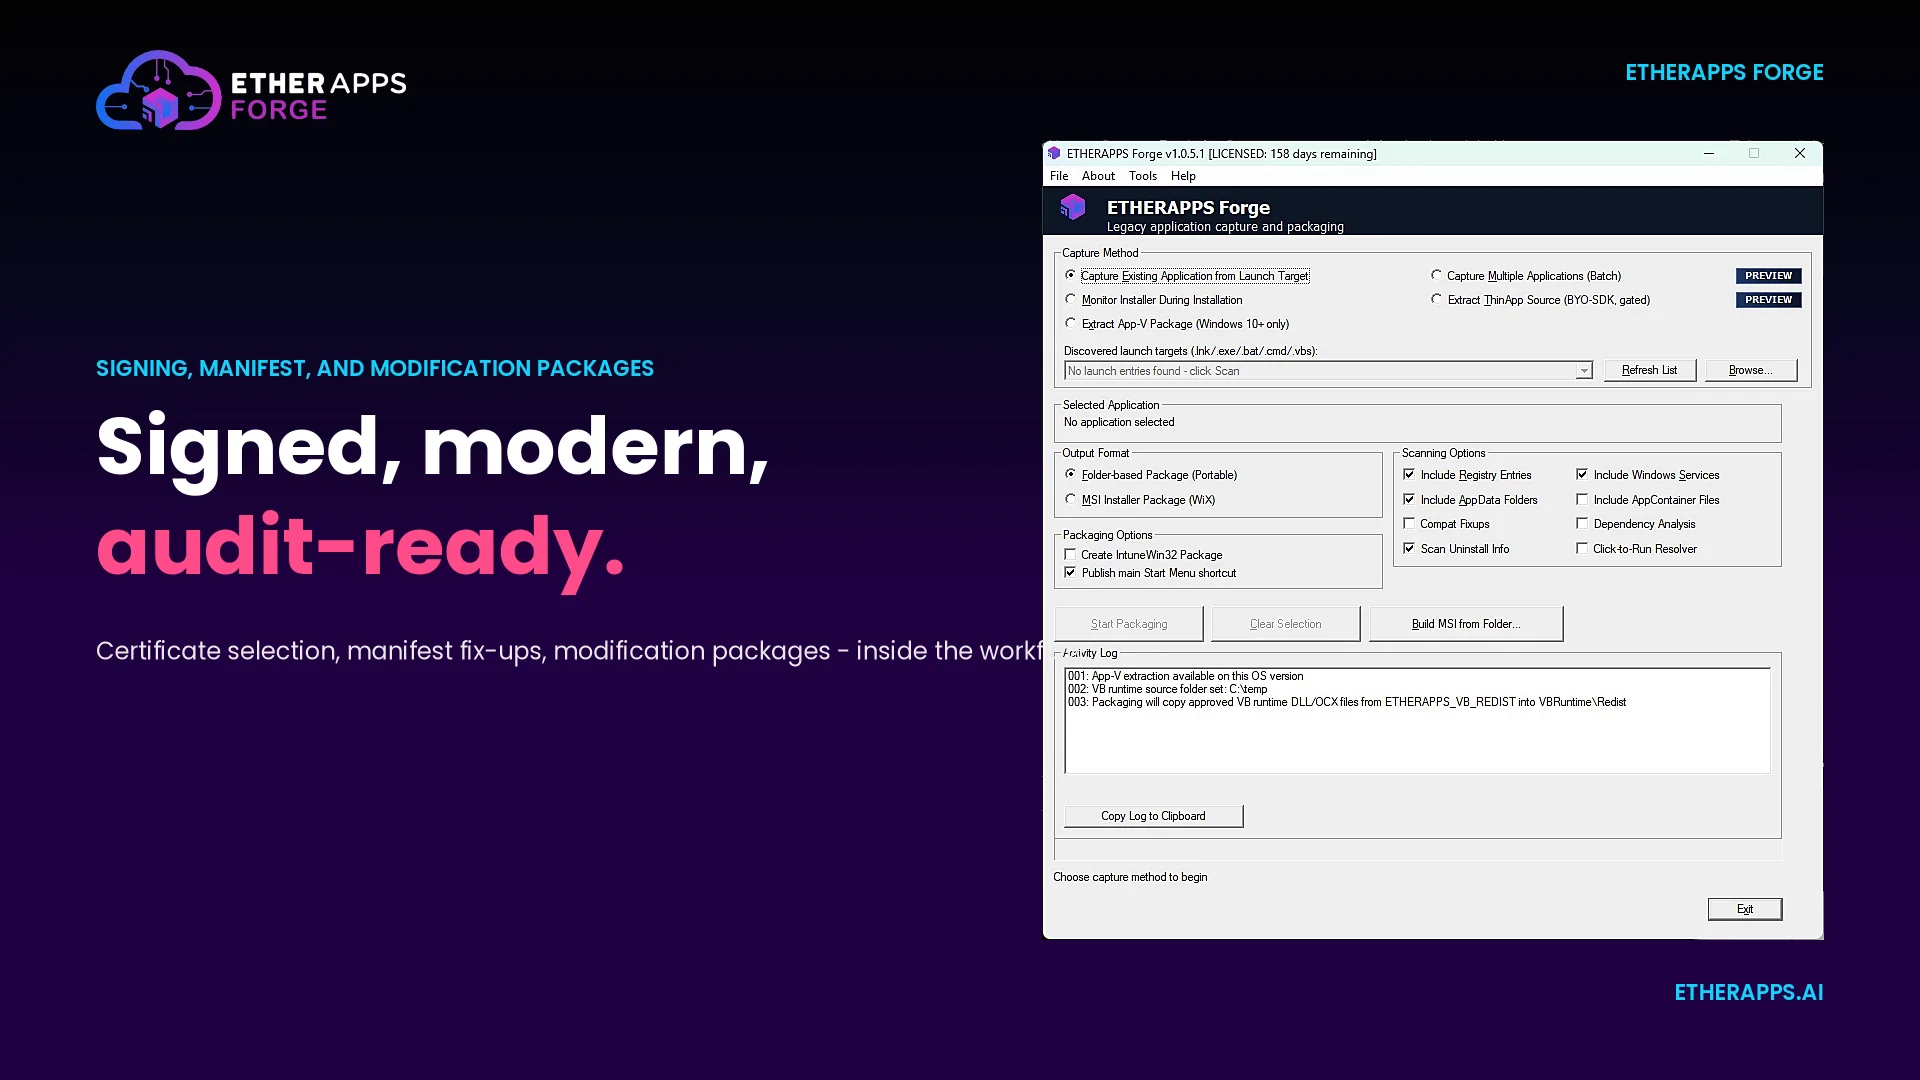Image resolution: width=1920 pixels, height=1080 pixels.
Task: Click the purple cube logo in the header banner
Action: click(1073, 207)
